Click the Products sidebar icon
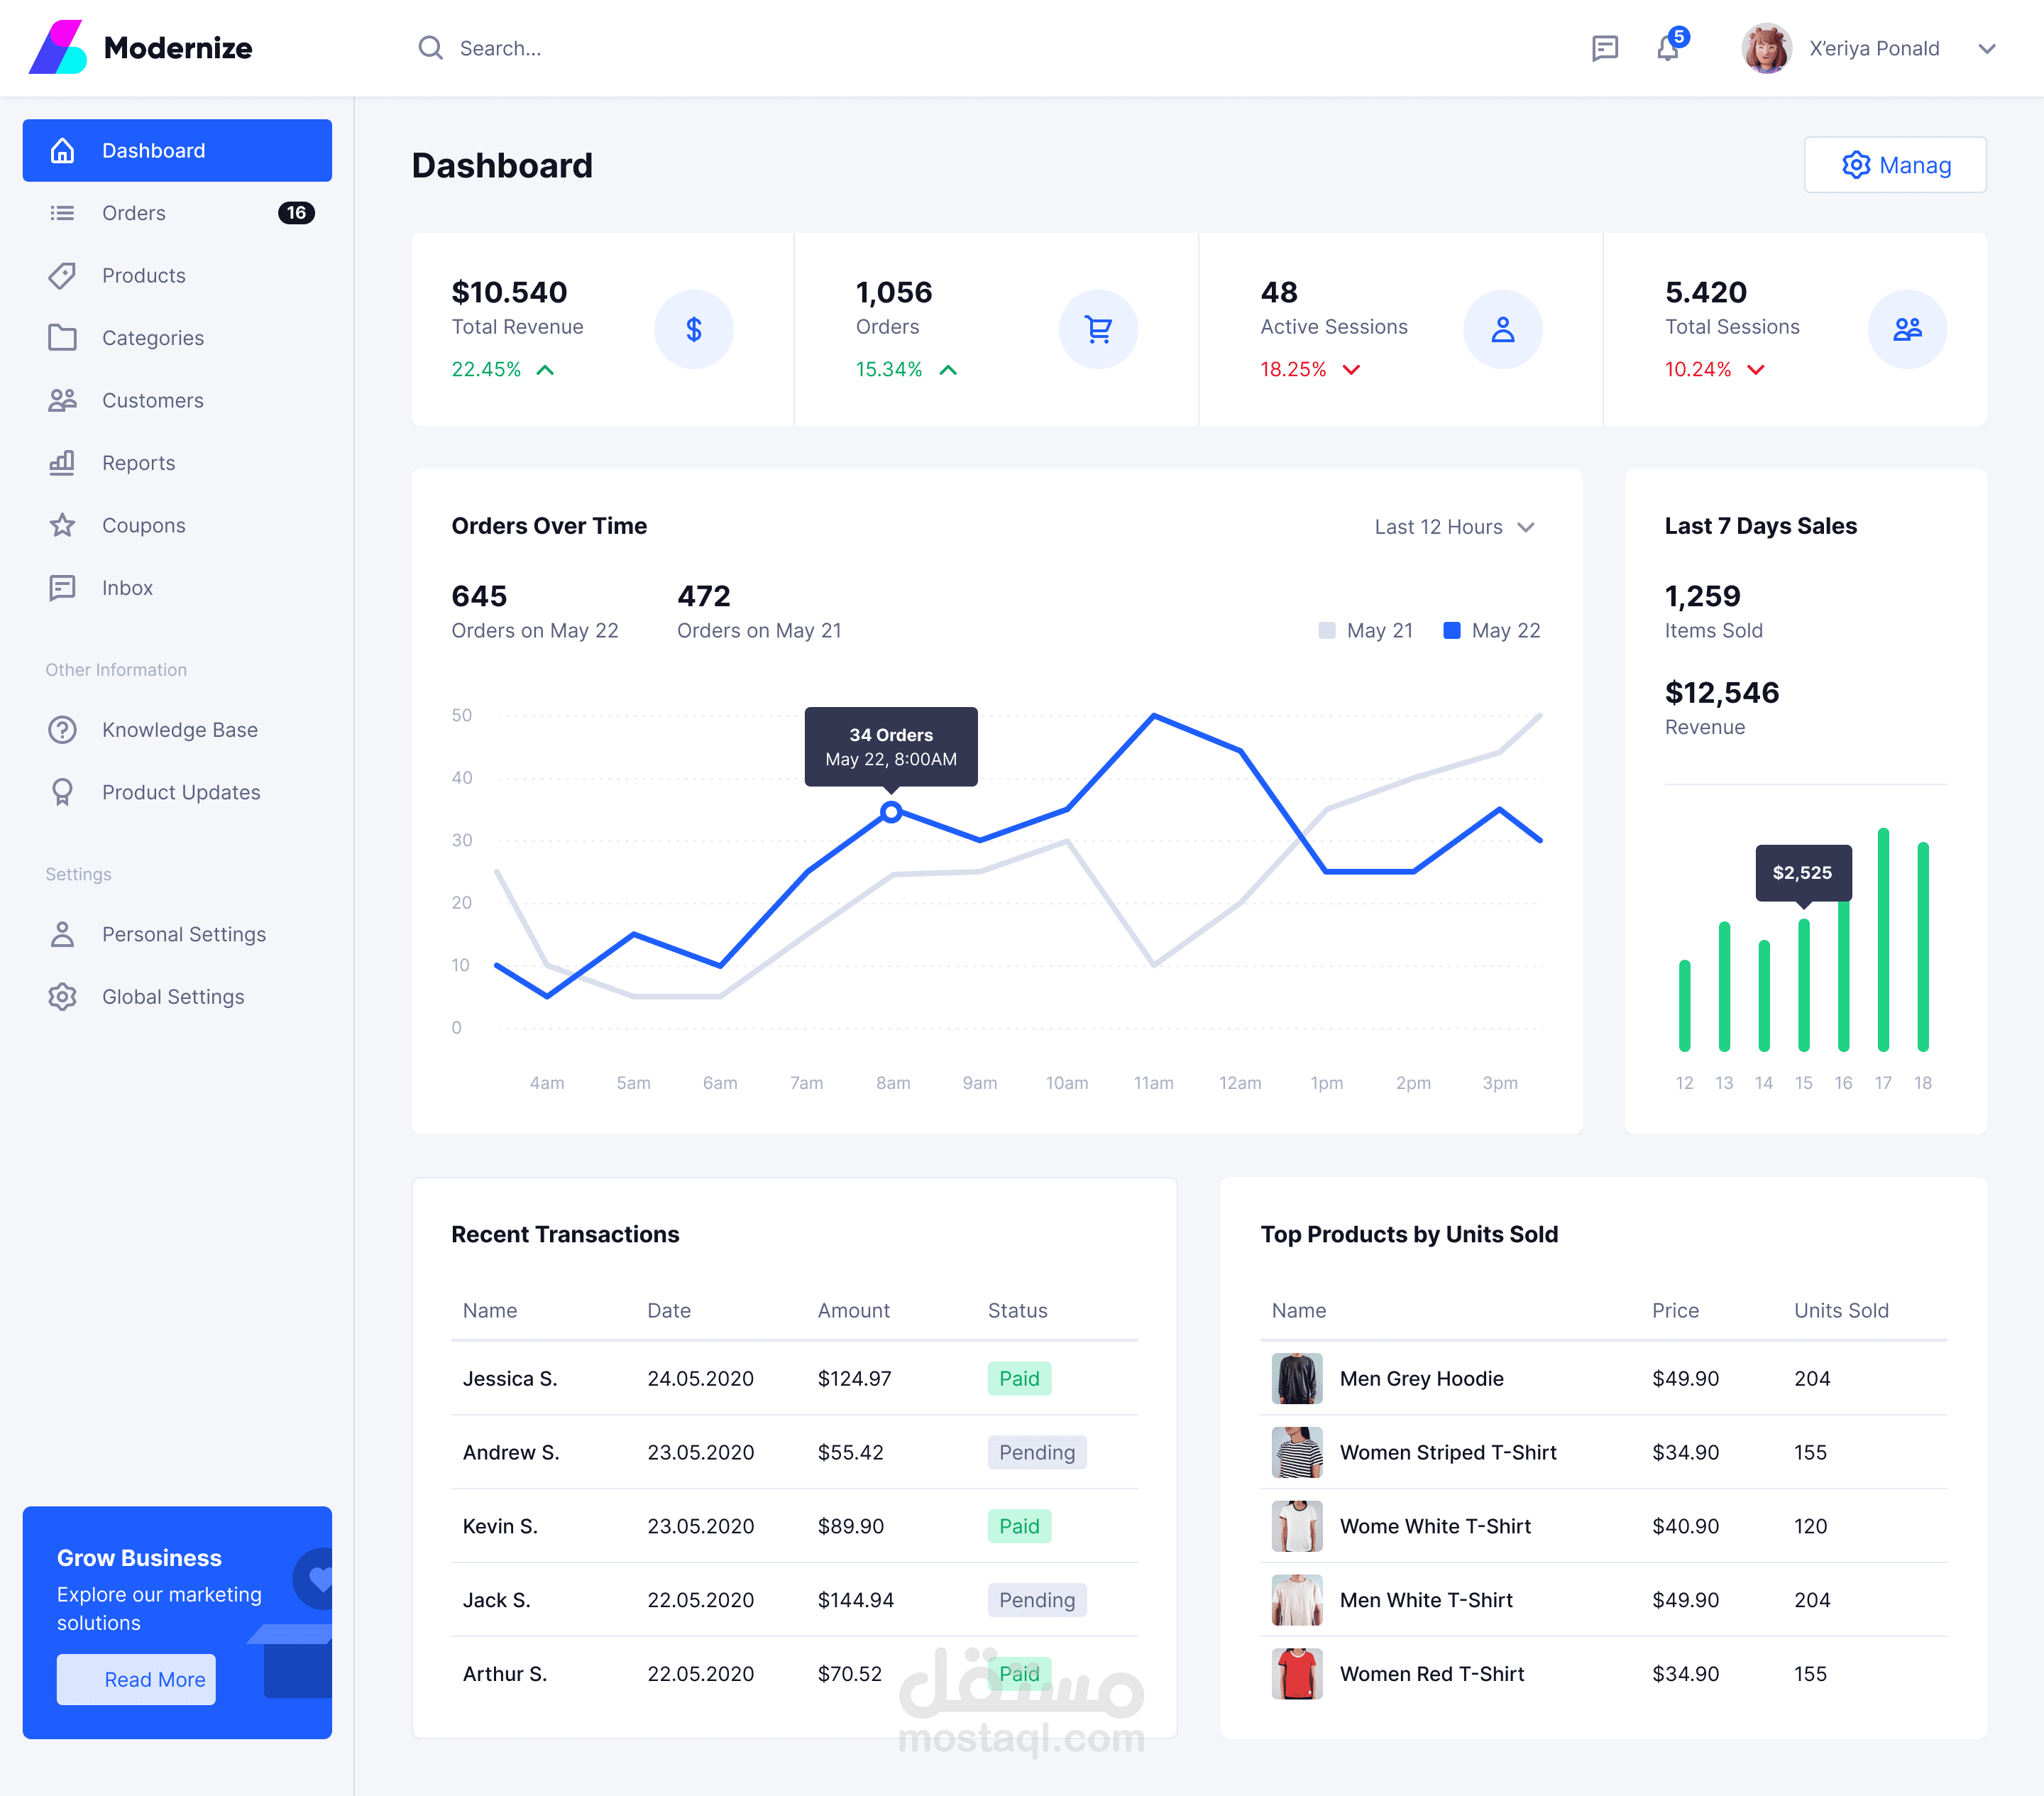Screen dimensions: 2044x1796 click(61, 275)
